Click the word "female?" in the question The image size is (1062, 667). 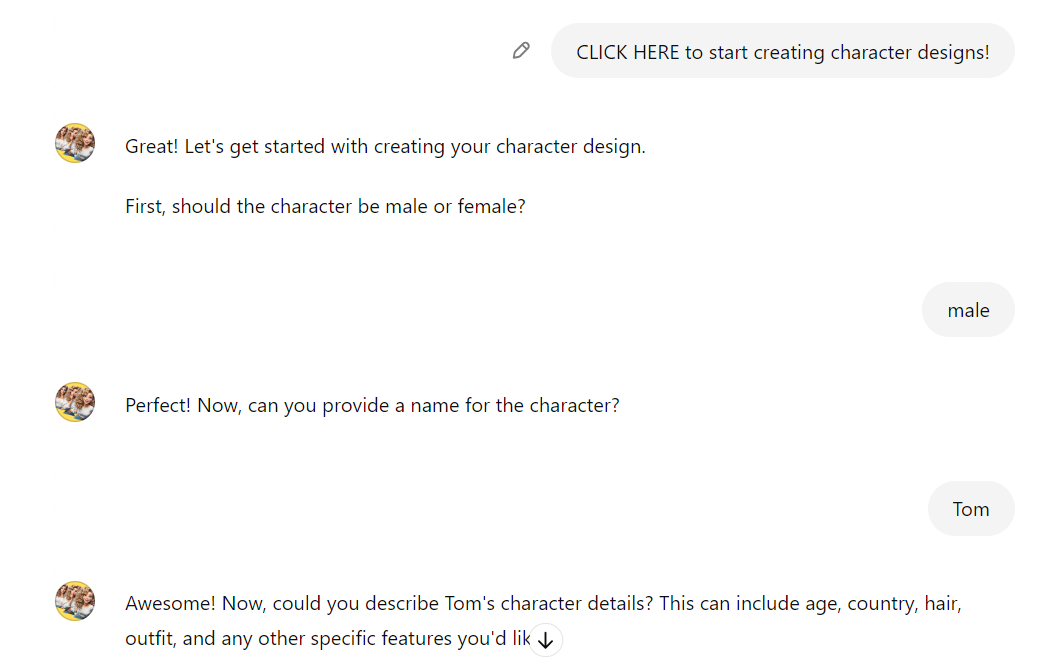point(491,207)
